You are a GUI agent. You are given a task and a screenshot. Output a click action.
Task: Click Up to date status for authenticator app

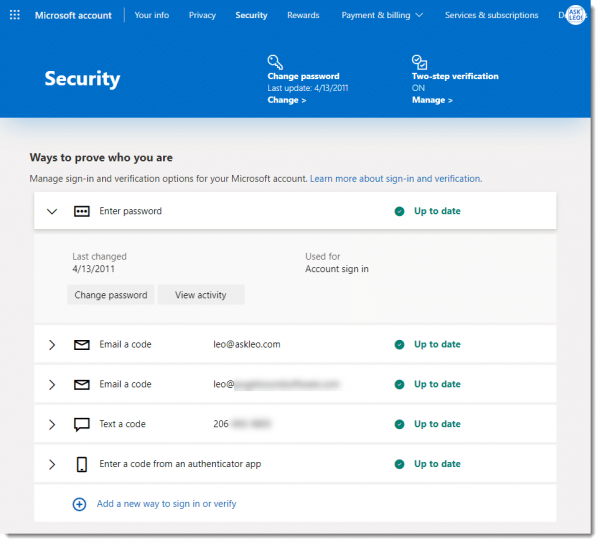pyautogui.click(x=437, y=464)
